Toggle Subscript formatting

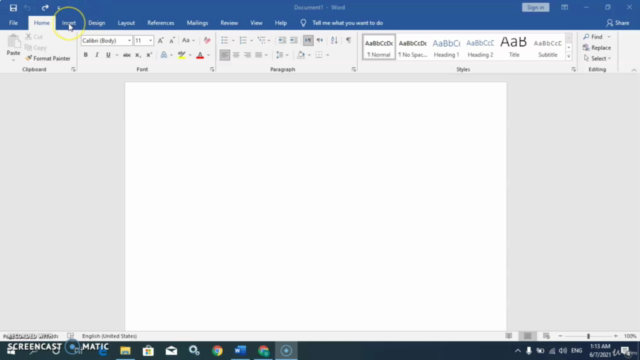[138, 55]
